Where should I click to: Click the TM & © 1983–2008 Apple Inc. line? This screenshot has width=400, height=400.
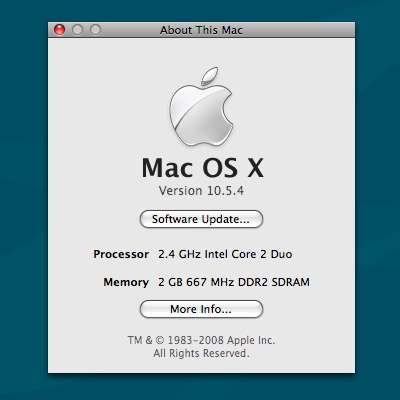(201, 340)
